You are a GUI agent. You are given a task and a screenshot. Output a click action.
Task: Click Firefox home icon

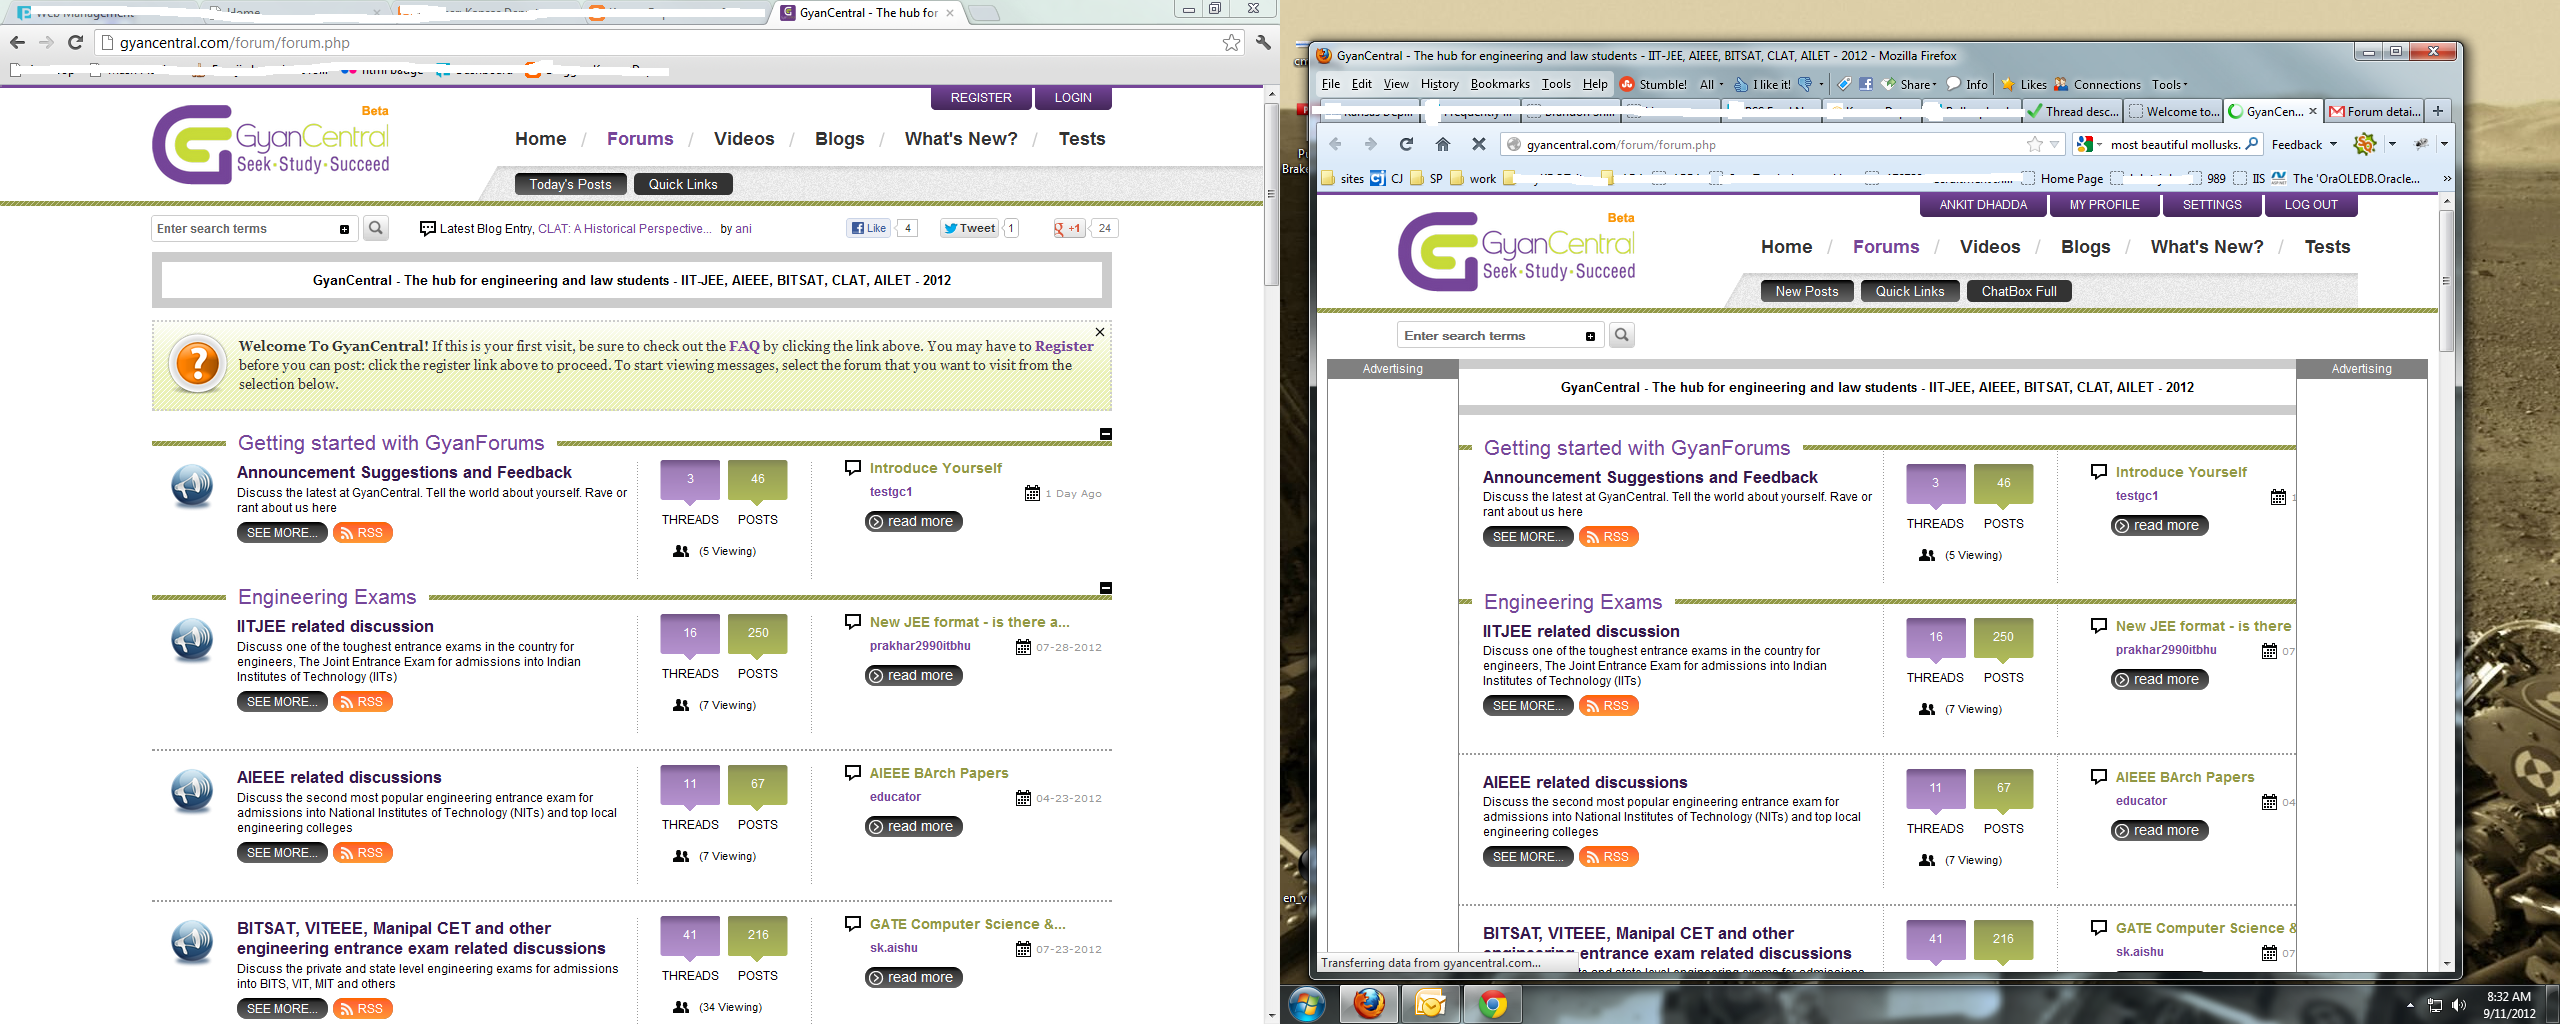[1442, 144]
